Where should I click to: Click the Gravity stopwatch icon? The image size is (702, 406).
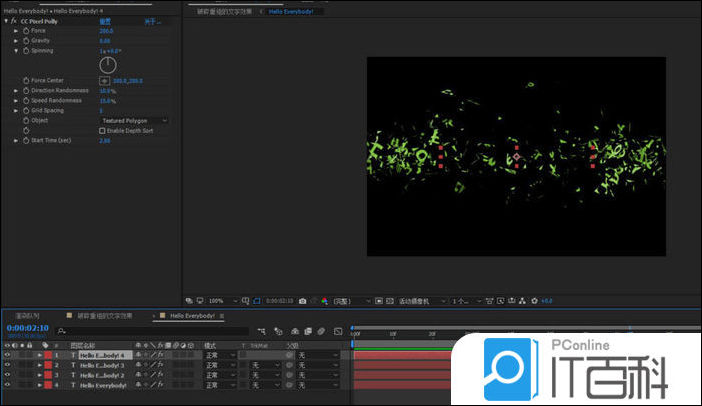(25, 41)
